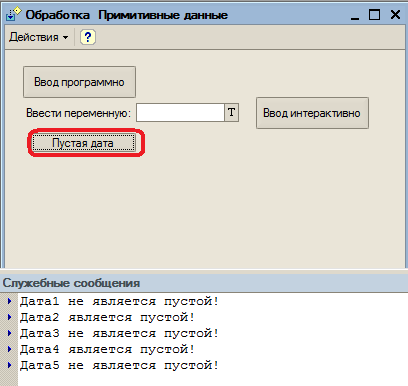
Task: Close the Обработка Примитивные данные window
Action: pyautogui.click(x=395, y=15)
